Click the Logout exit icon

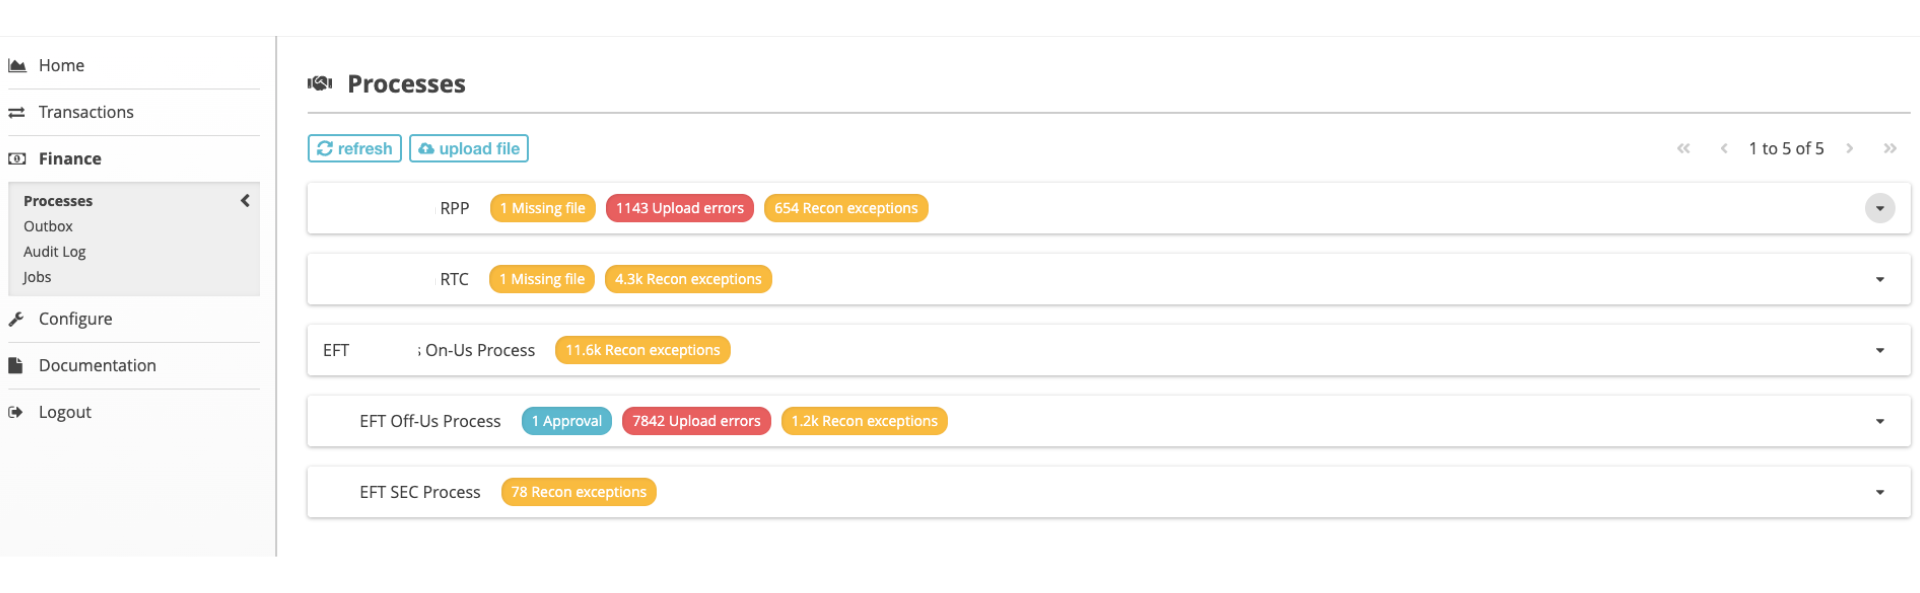[16, 412]
